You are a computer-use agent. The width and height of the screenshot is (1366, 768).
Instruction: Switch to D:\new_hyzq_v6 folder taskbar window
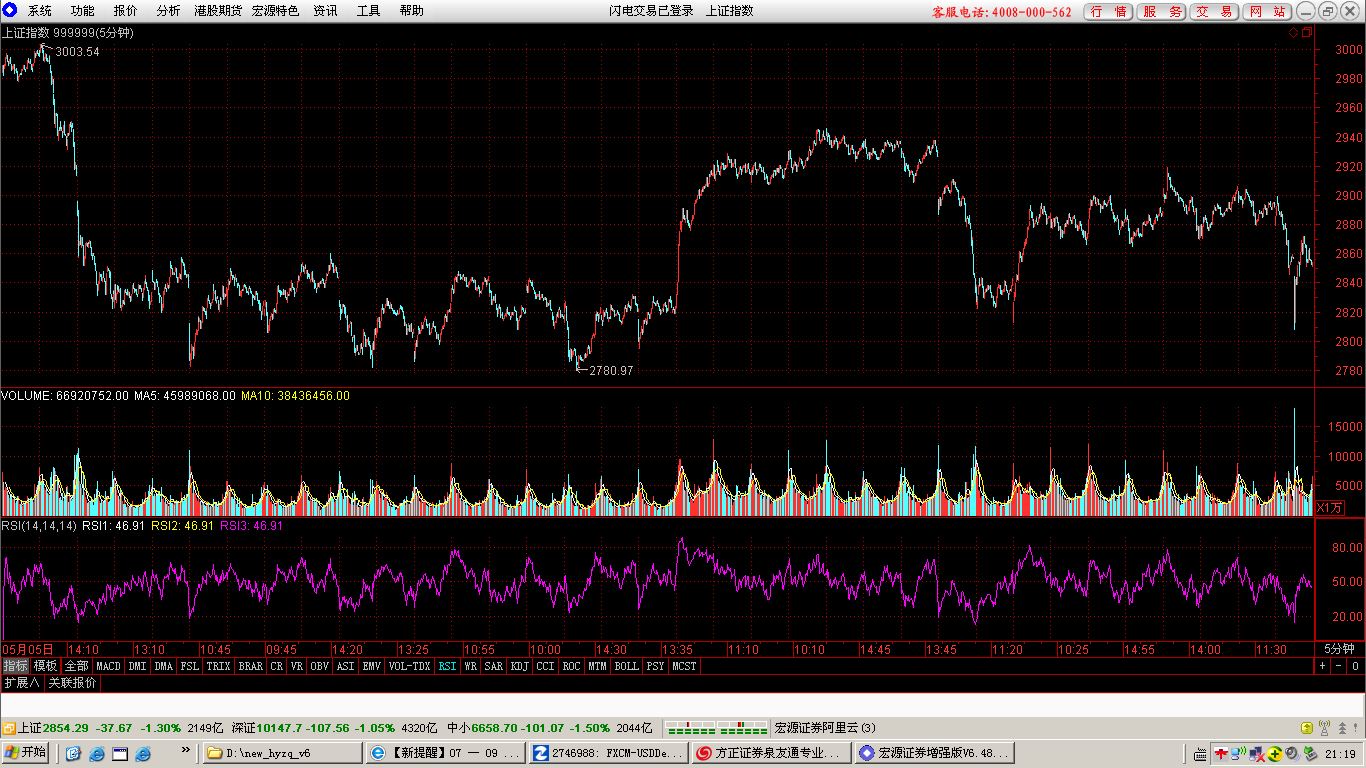283,753
